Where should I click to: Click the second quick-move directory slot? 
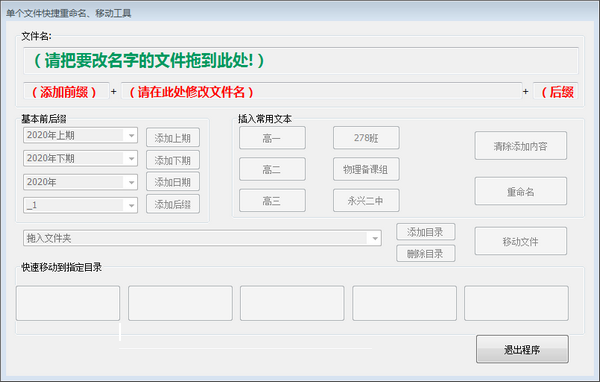click(180, 303)
